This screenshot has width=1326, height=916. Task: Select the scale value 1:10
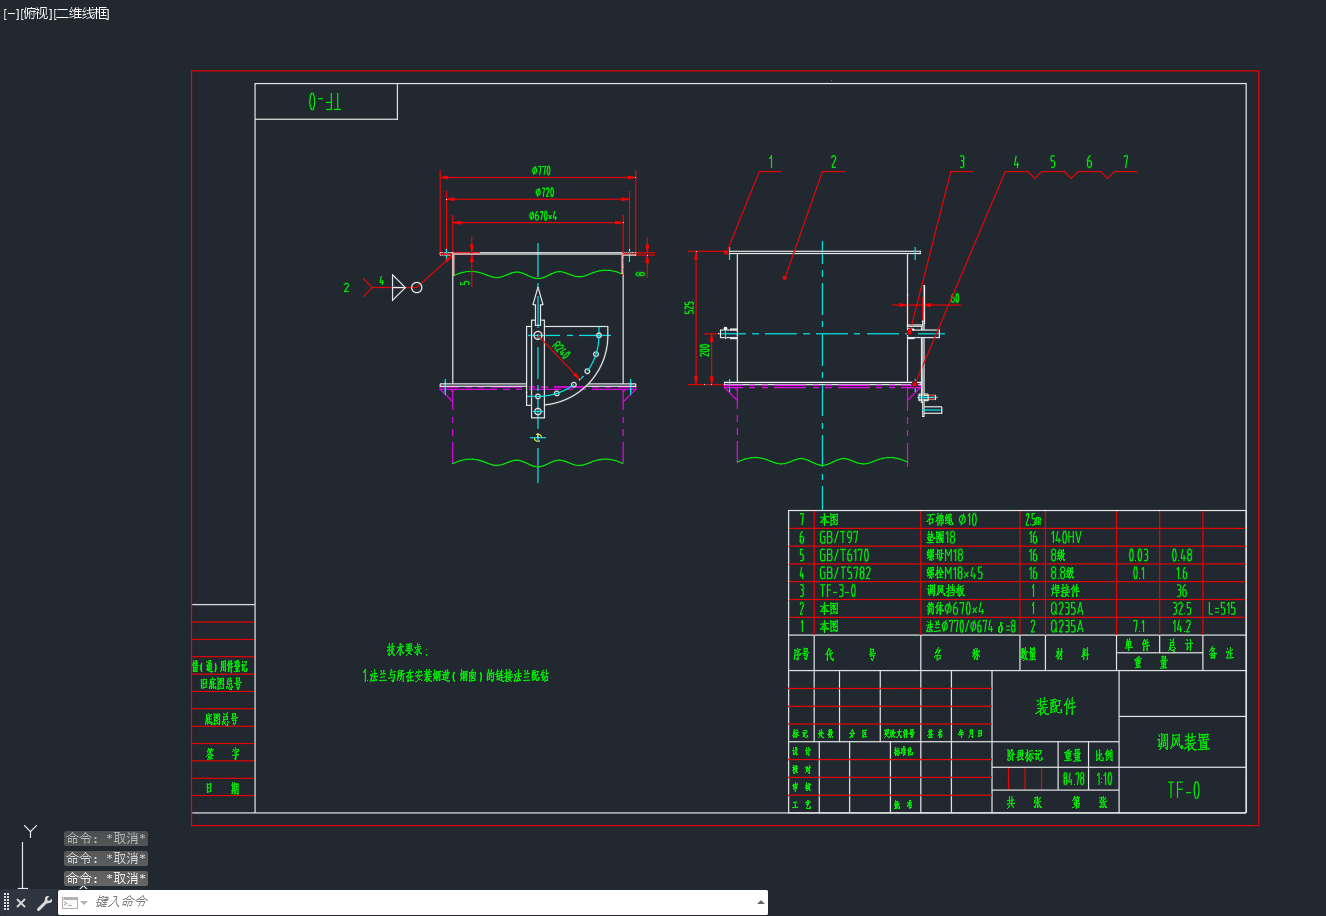click(1104, 778)
